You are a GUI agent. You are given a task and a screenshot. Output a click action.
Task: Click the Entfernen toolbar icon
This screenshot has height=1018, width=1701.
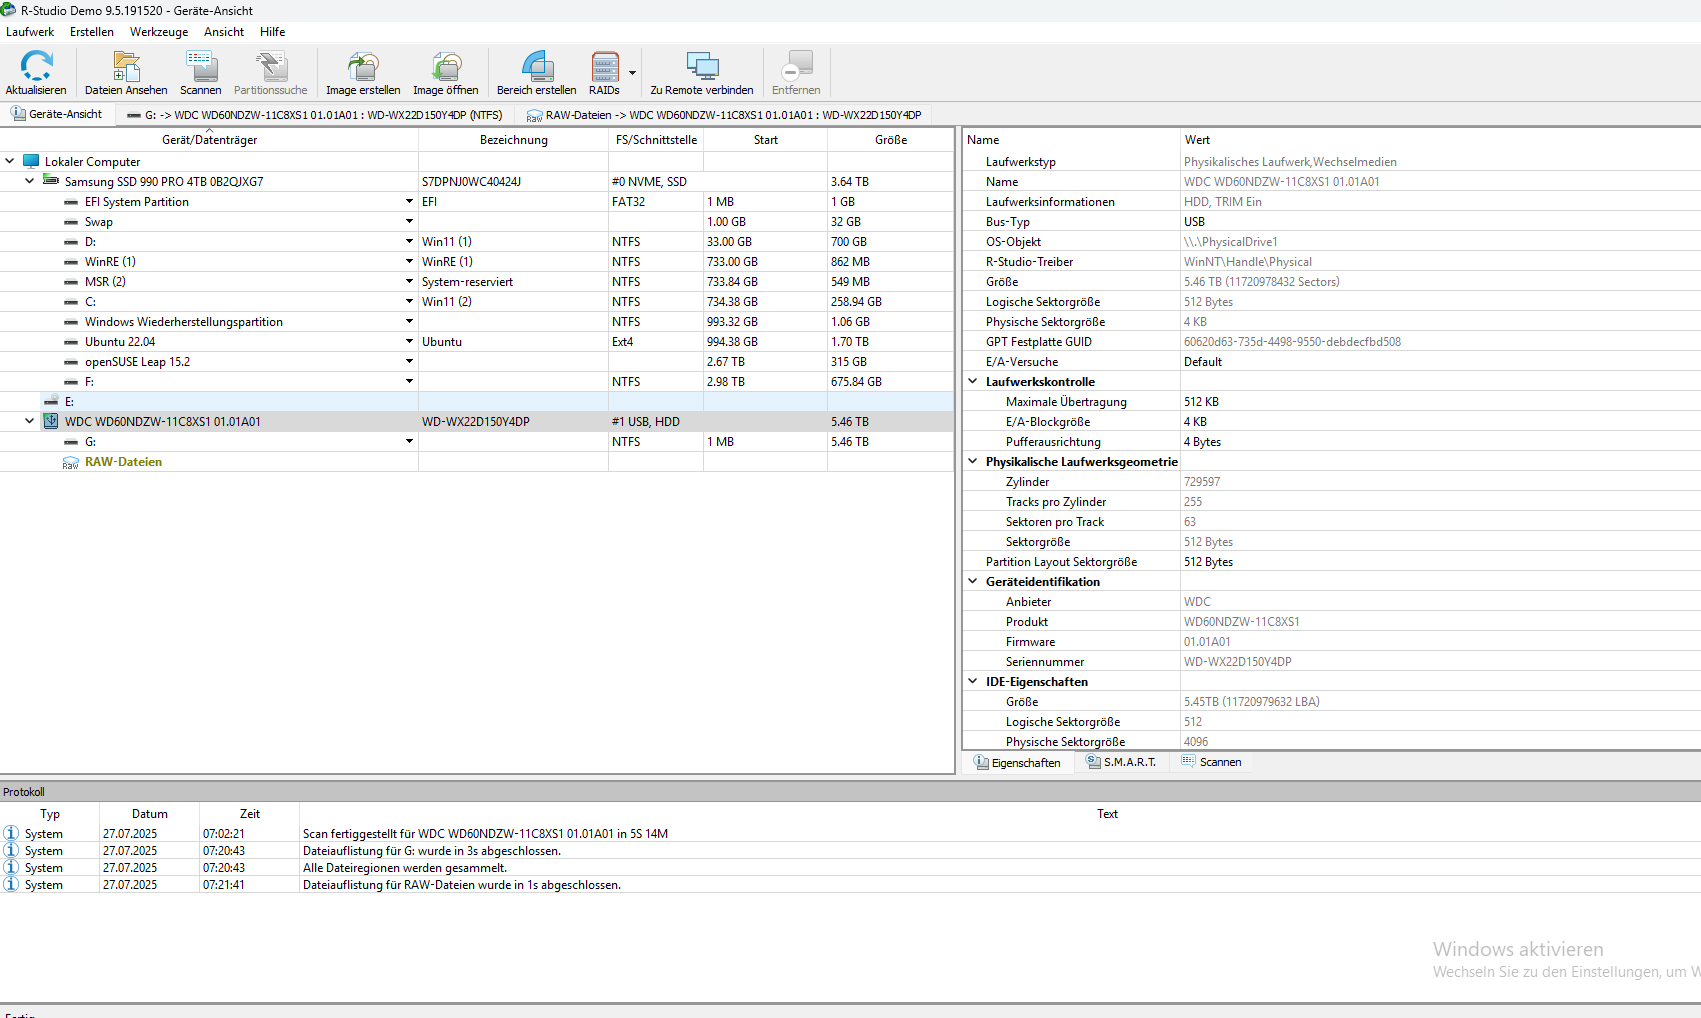point(796,66)
